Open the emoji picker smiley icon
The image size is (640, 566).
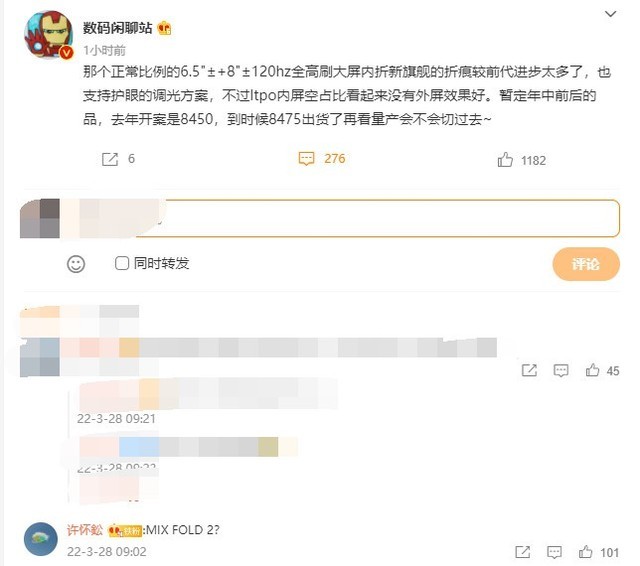point(76,264)
